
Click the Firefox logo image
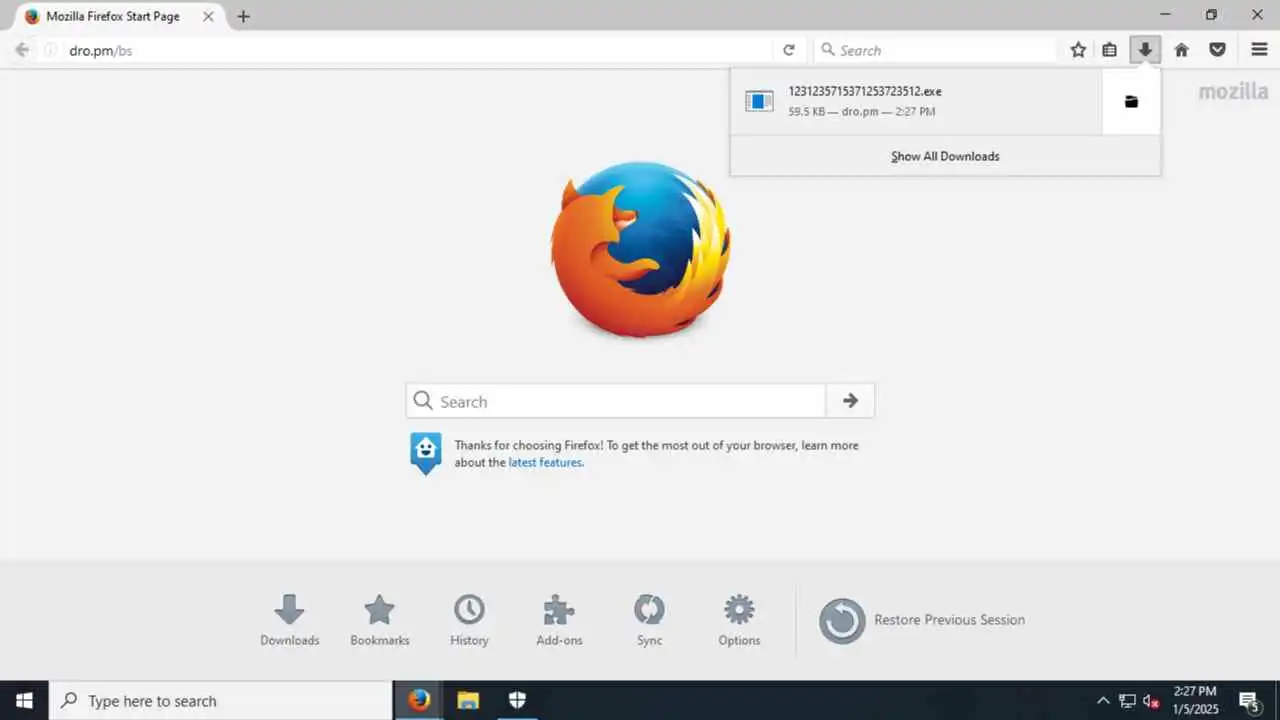tap(640, 250)
